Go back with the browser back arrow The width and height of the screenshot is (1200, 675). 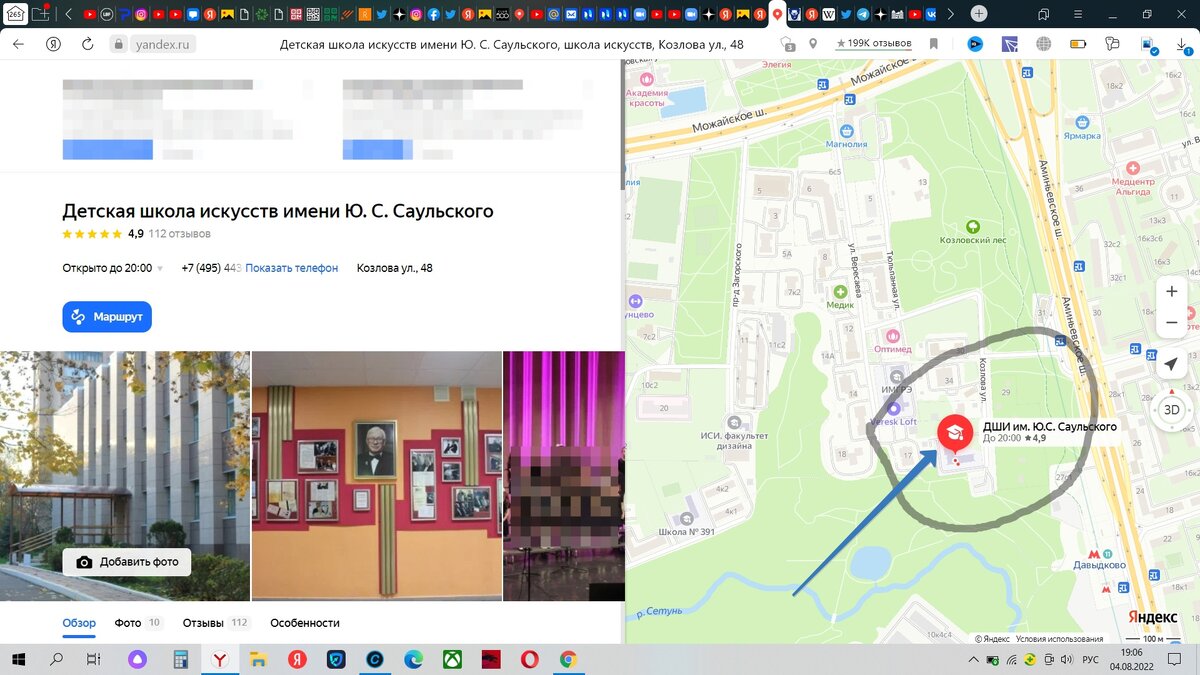(18, 44)
